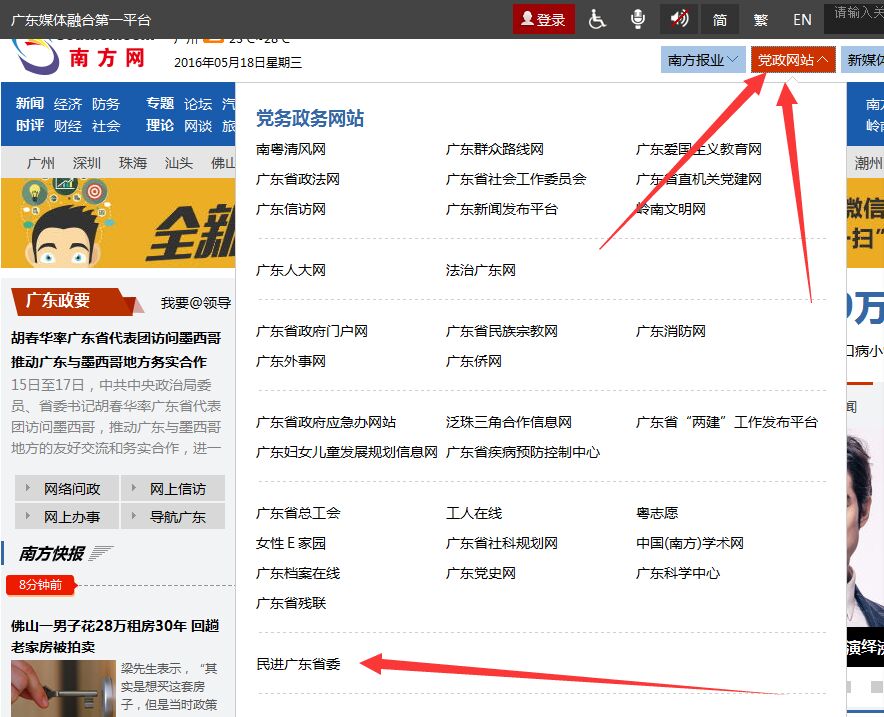Switch to simplified Chinese 简

coord(719,20)
